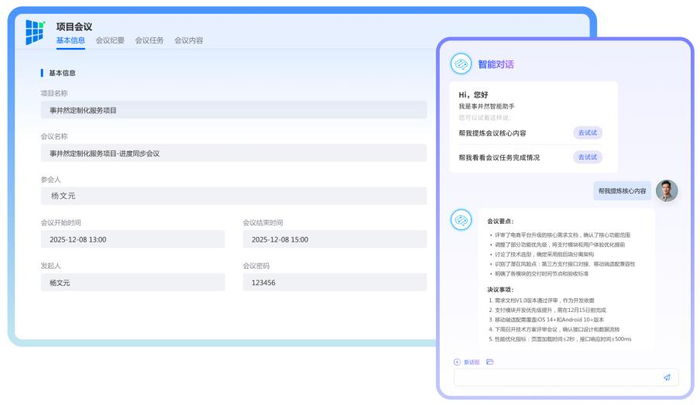
Task: Click 去试试 next to 帮我提炼会议核心内容
Action: point(588,133)
